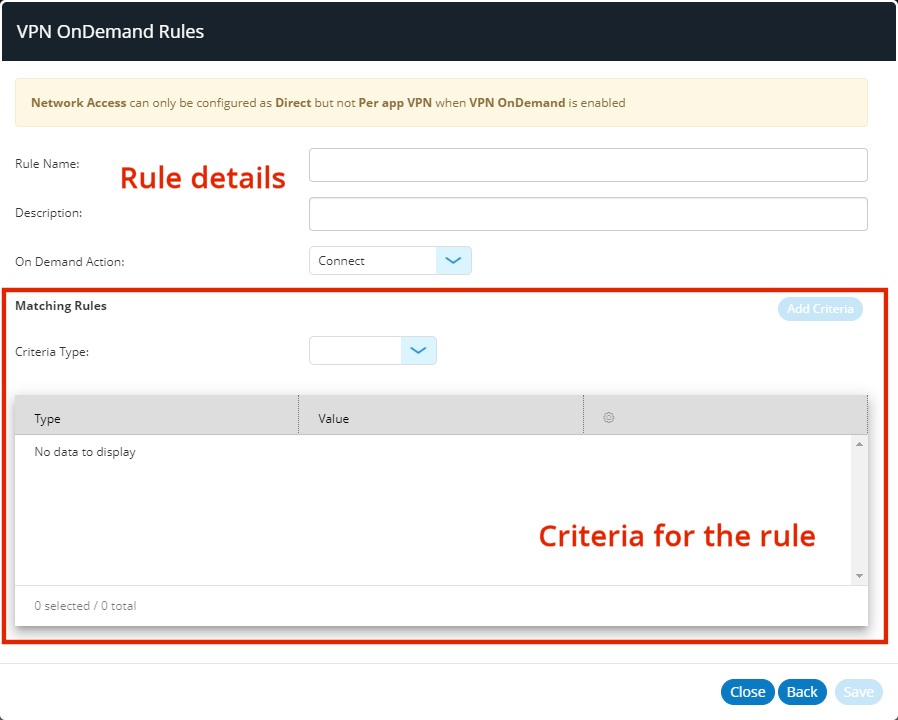
Task: Focus the Description input field
Action: [587, 214]
